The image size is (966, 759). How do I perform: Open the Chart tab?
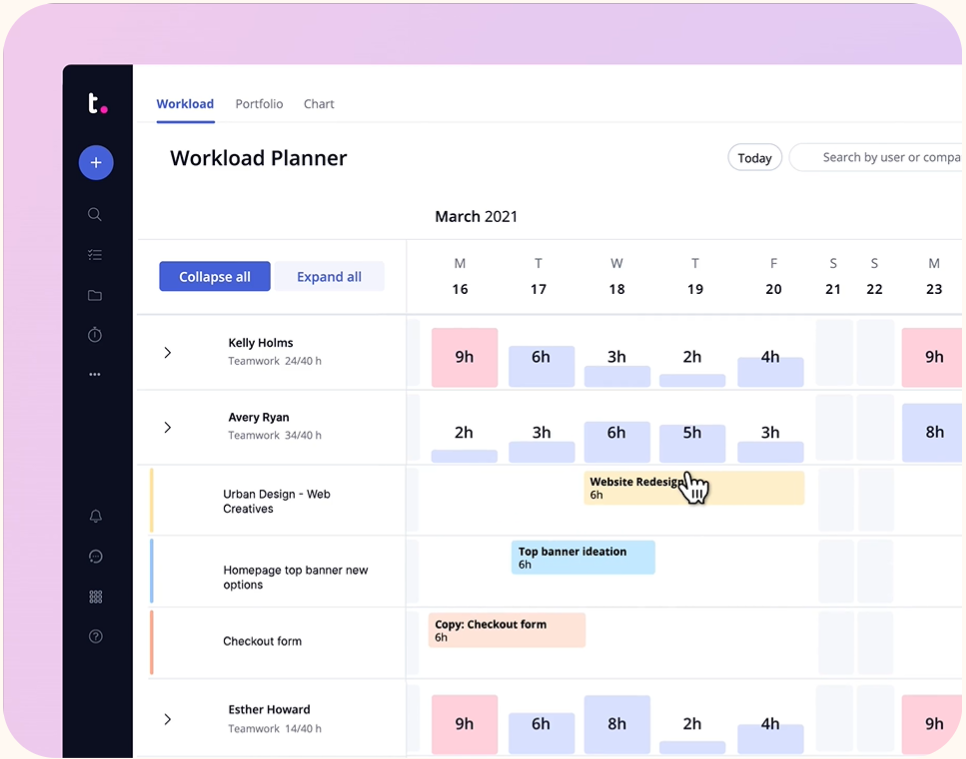(x=318, y=103)
